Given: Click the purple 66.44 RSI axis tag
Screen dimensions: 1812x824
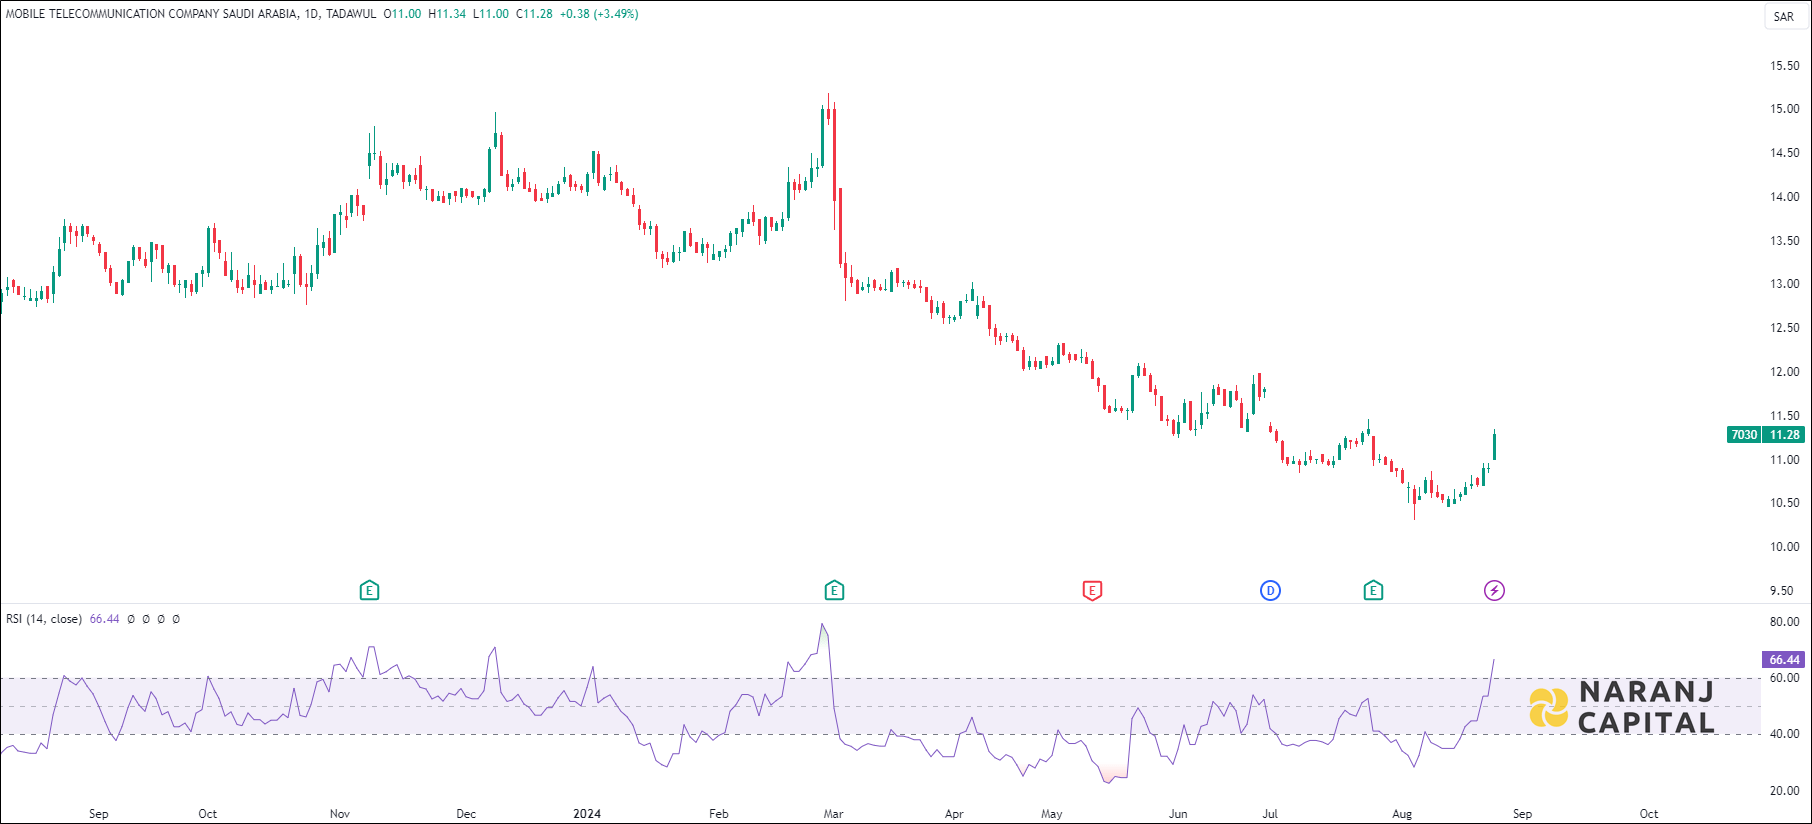Looking at the screenshot, I should 1784,660.
